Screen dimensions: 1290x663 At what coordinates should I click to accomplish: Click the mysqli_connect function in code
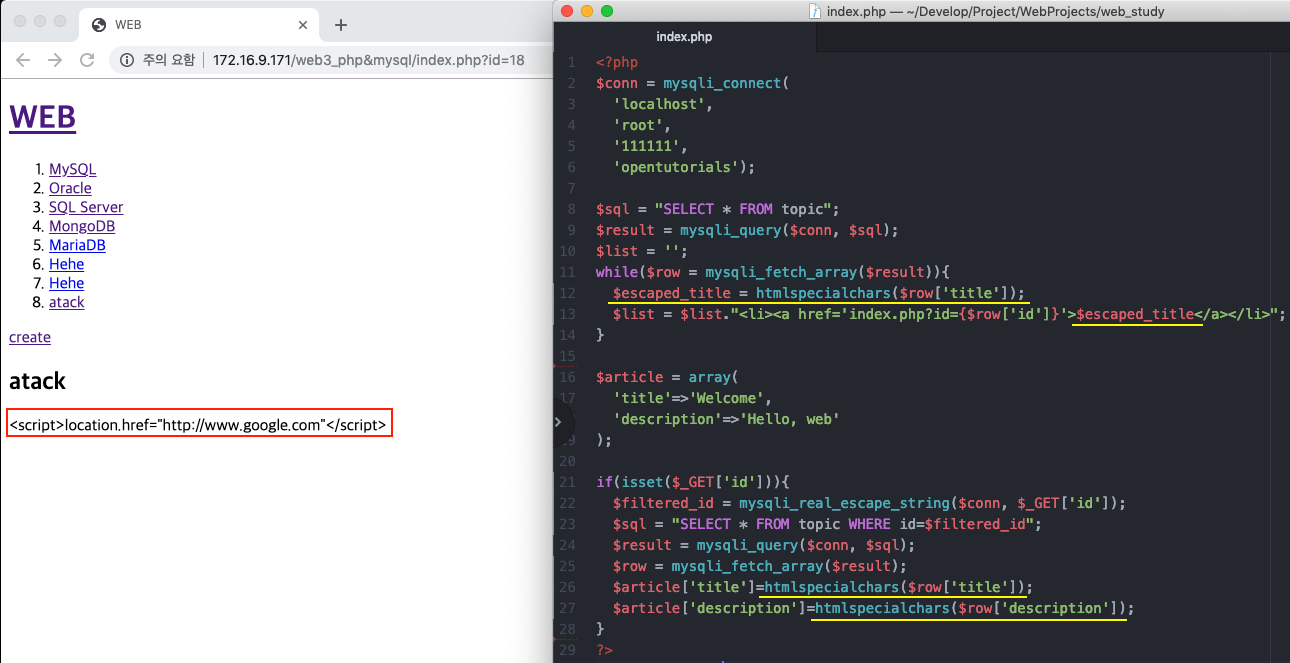pos(723,83)
